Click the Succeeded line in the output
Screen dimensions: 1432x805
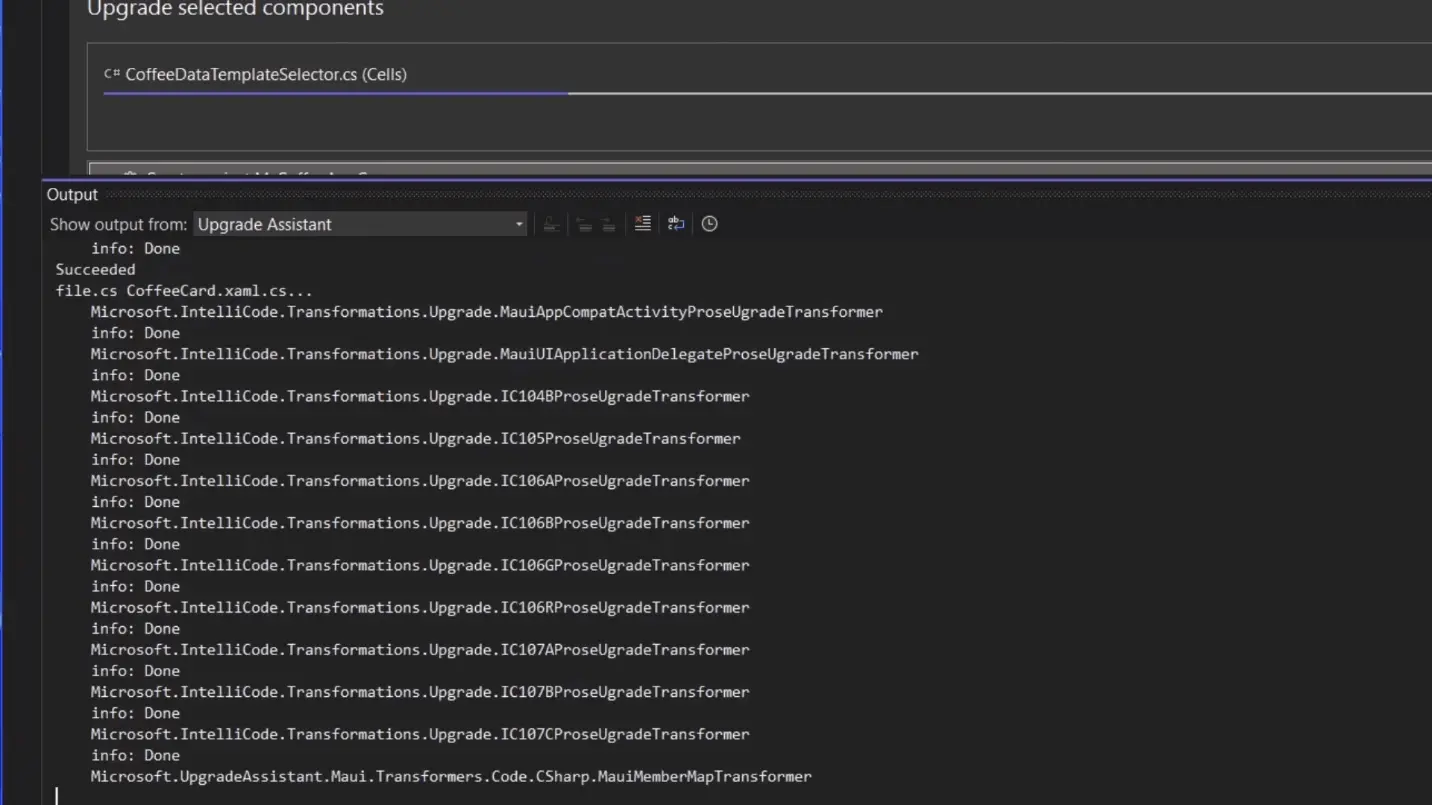point(95,269)
